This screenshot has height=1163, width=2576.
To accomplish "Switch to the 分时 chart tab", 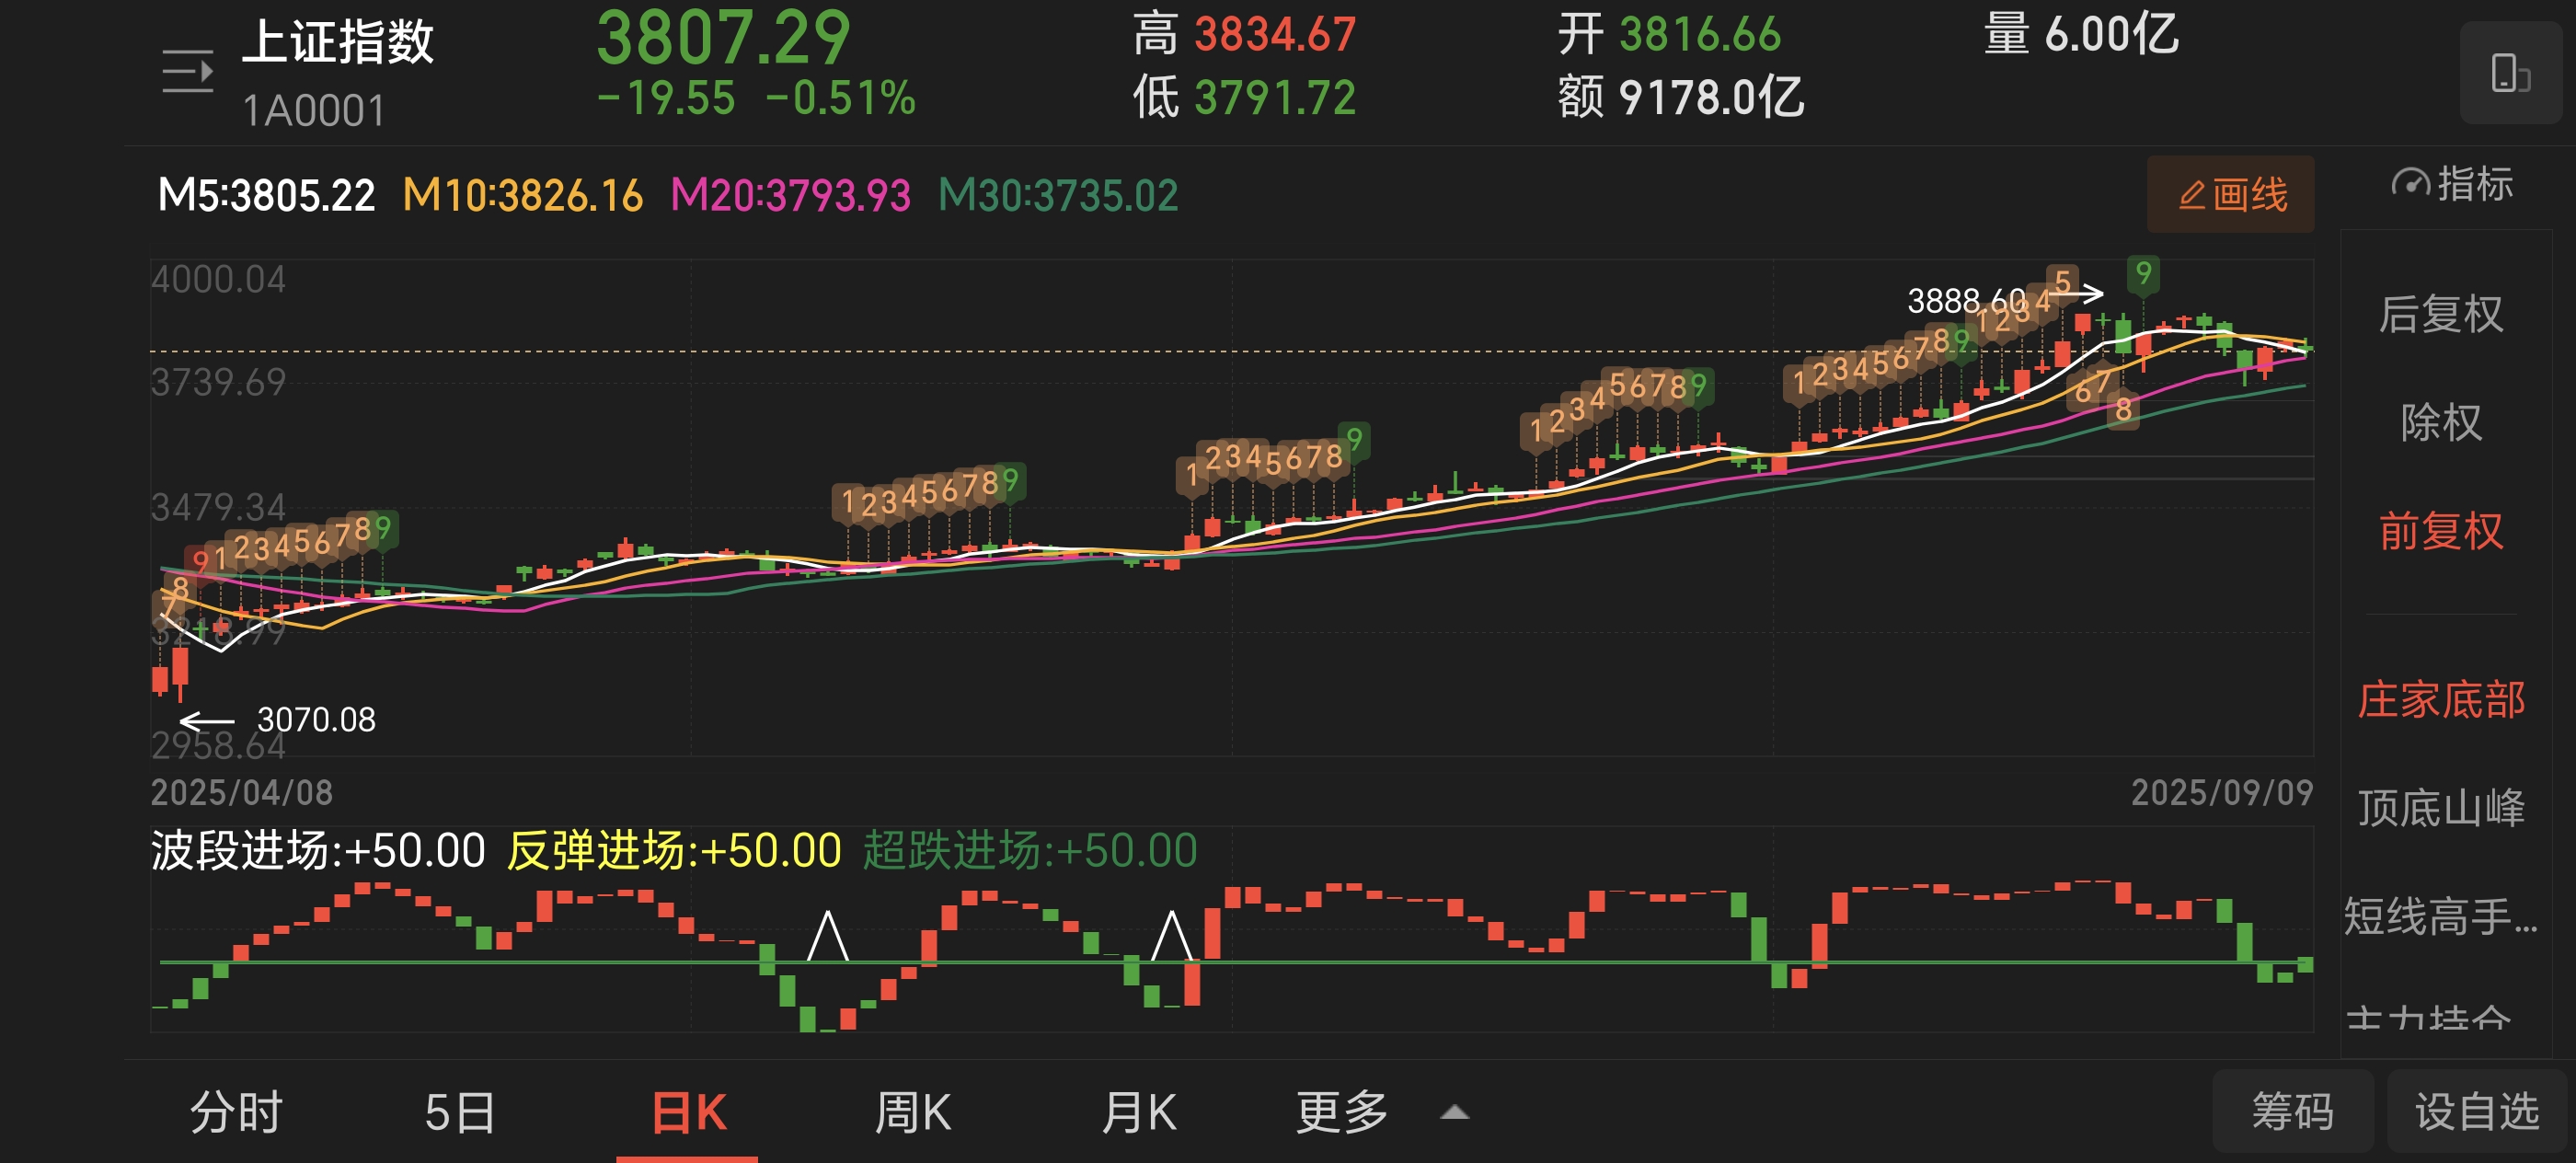I will click(238, 1110).
